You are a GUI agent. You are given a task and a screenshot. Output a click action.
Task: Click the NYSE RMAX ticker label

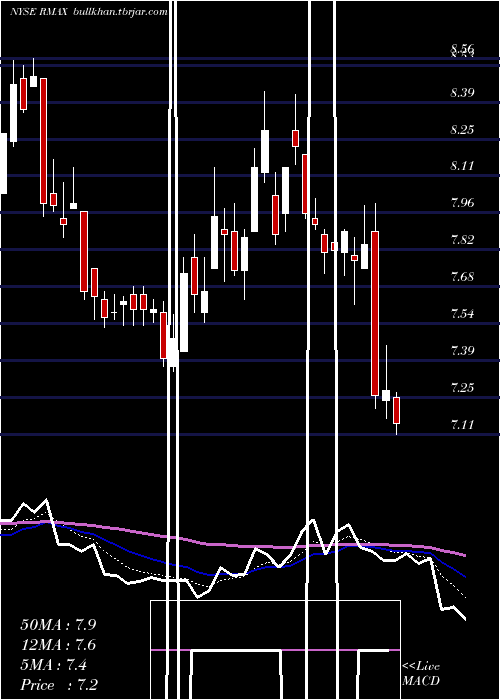click(x=38, y=12)
